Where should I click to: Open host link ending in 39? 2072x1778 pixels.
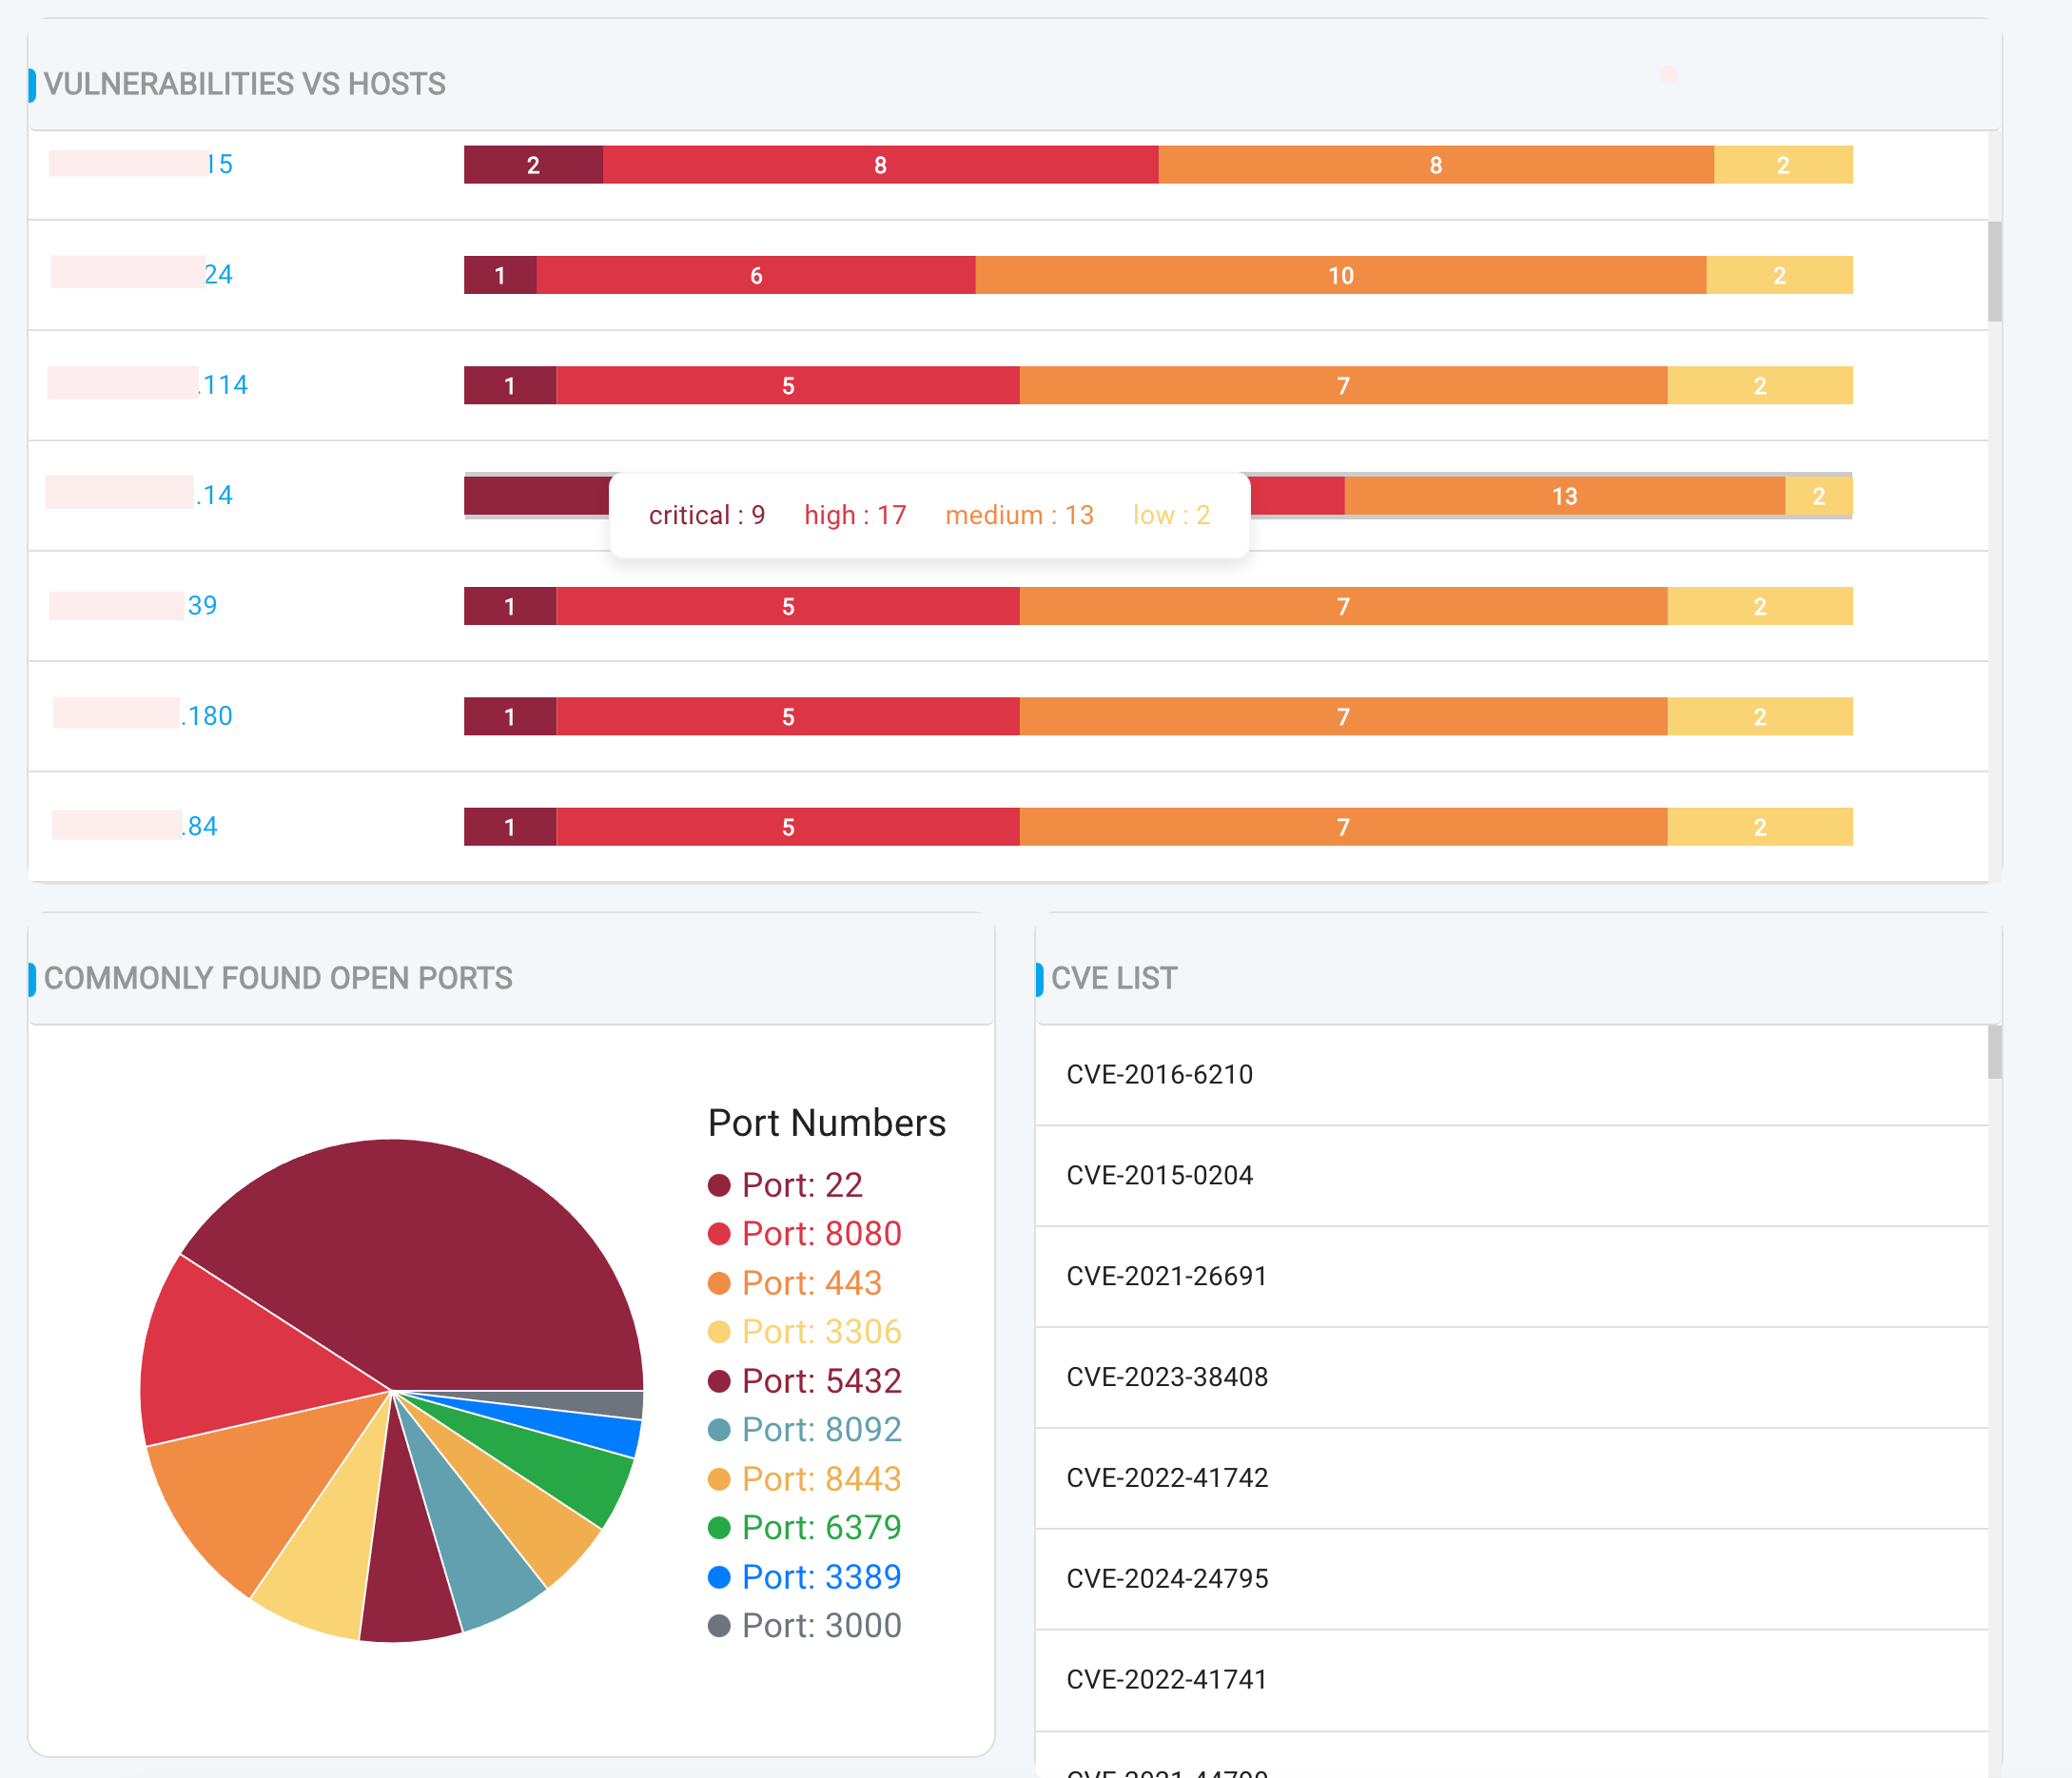[202, 605]
